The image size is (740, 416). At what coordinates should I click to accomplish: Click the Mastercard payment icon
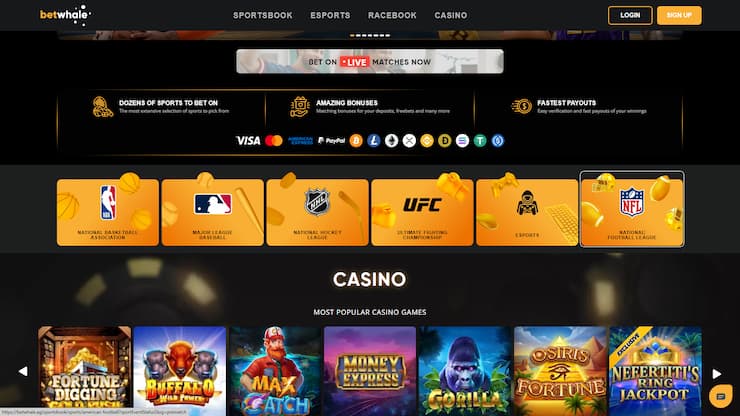tap(274, 141)
